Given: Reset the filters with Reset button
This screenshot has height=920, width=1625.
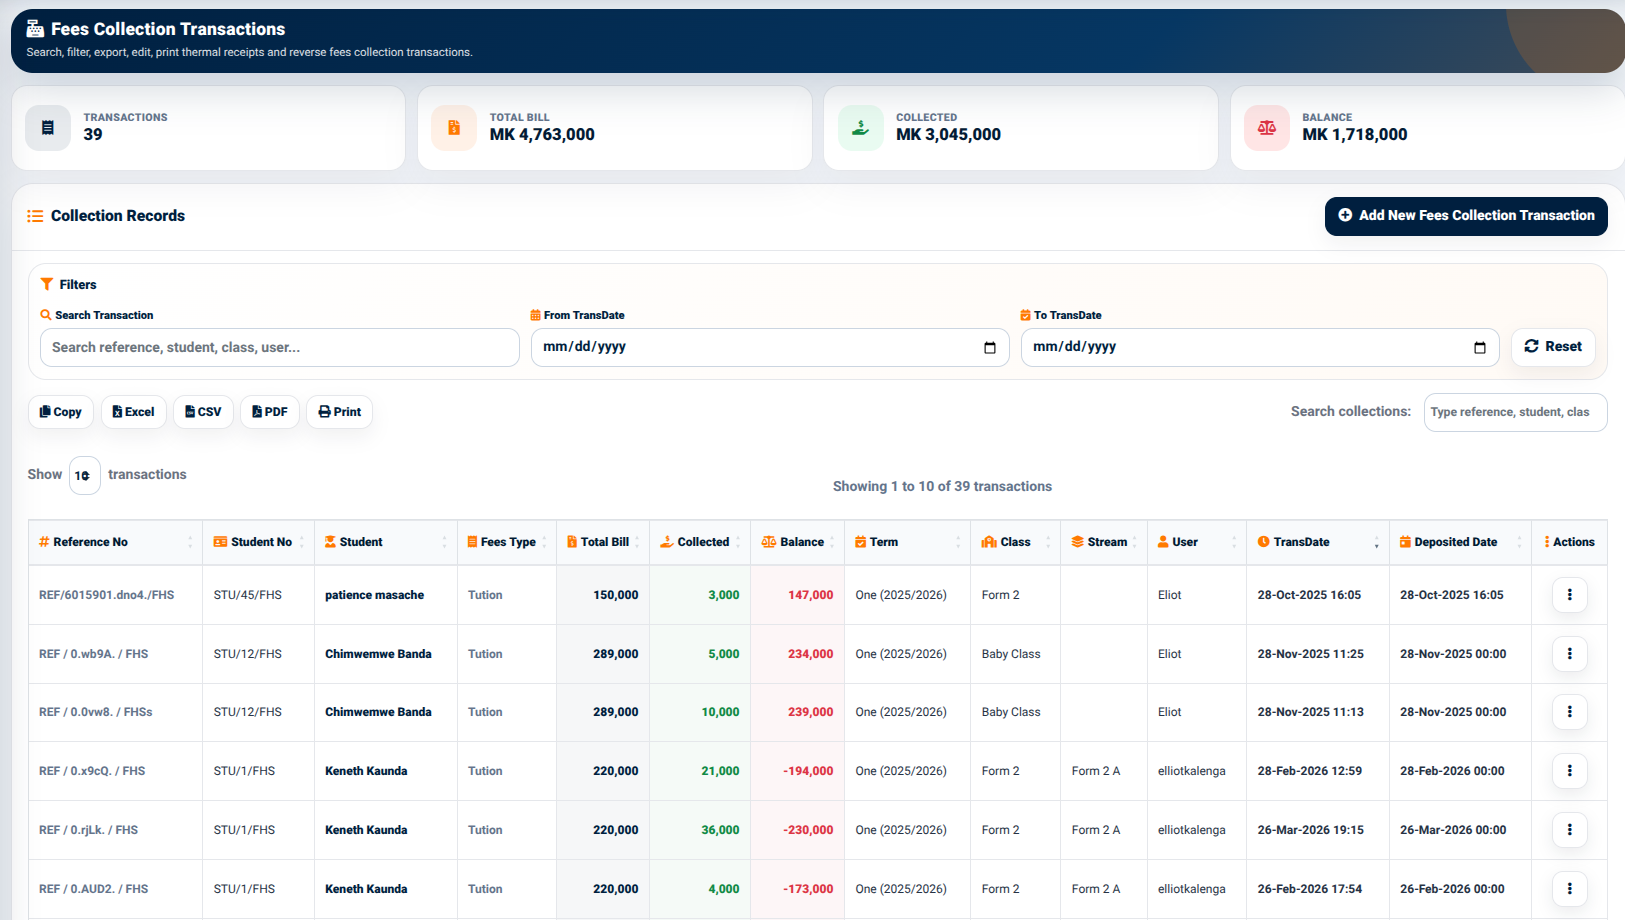Looking at the screenshot, I should point(1553,347).
